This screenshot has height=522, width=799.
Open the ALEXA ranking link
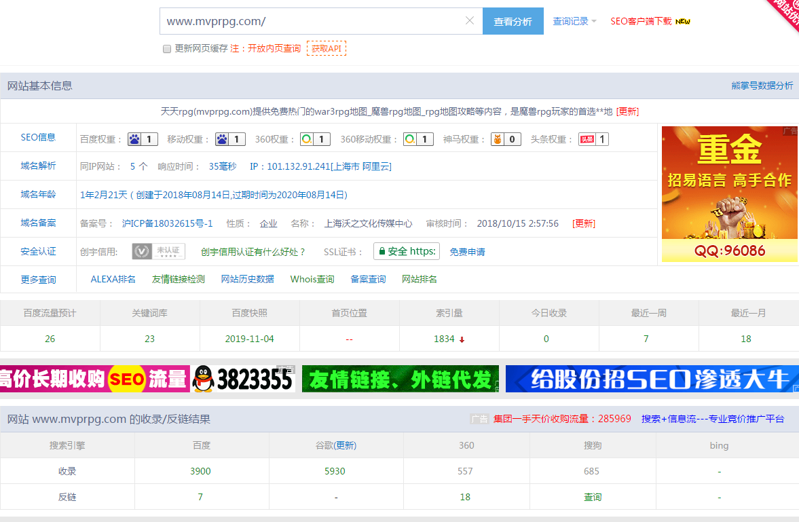click(113, 279)
